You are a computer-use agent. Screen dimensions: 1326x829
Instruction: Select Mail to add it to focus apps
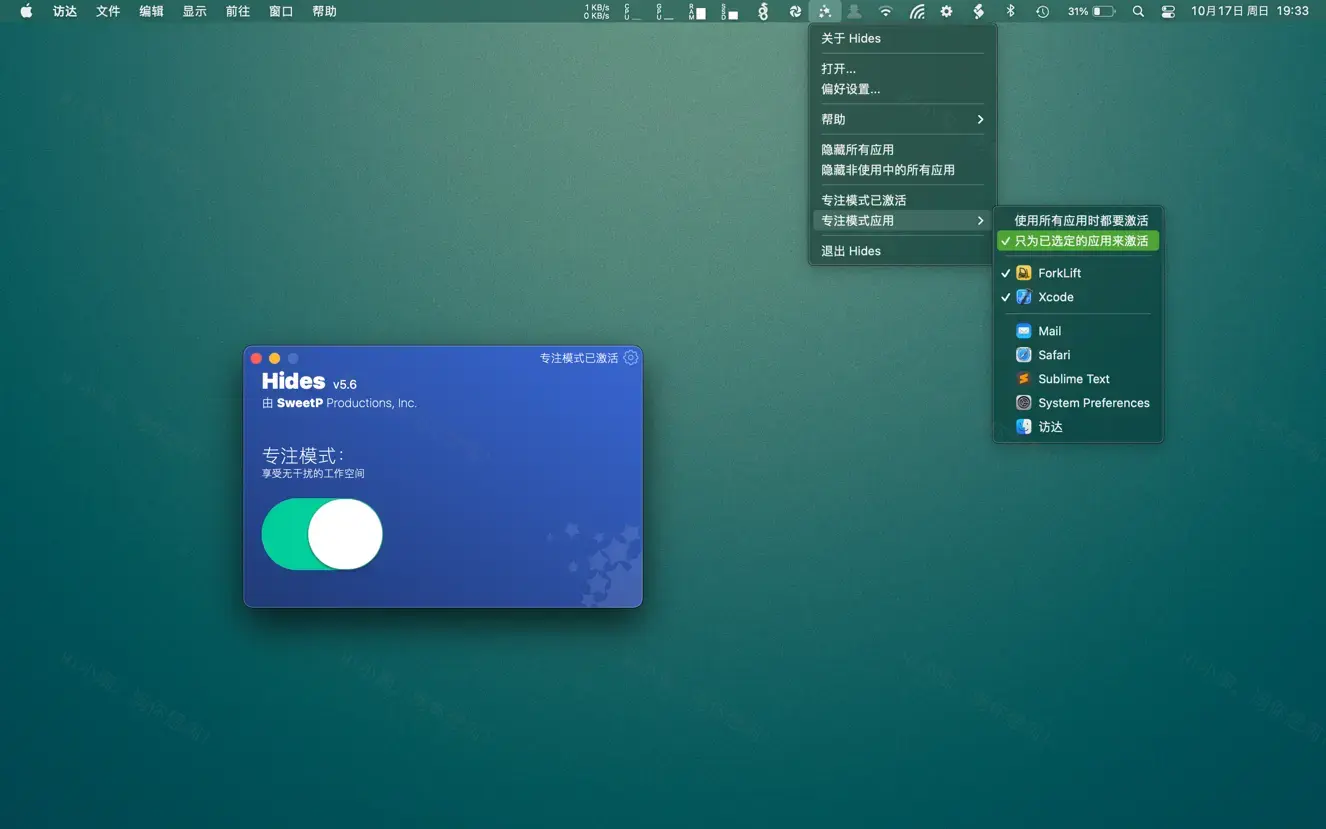point(1049,330)
